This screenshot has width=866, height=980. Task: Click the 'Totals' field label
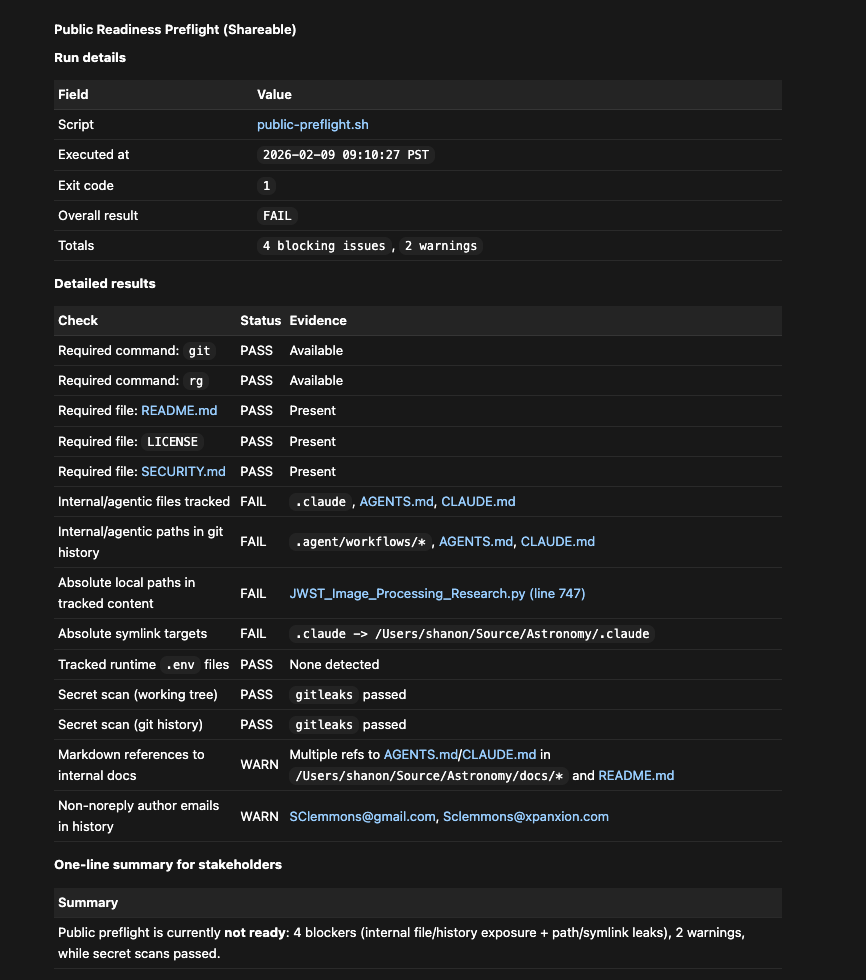click(76, 246)
